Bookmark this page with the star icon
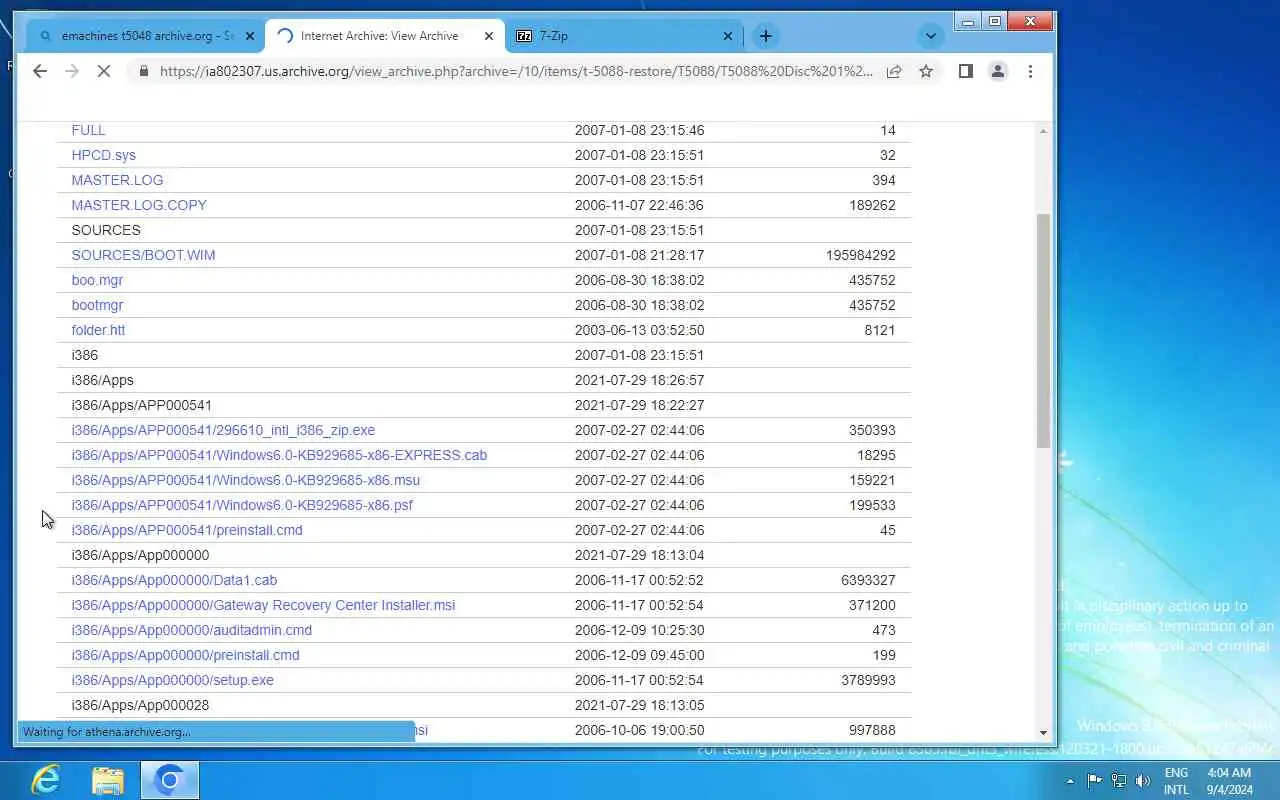The image size is (1280, 800). point(926,71)
